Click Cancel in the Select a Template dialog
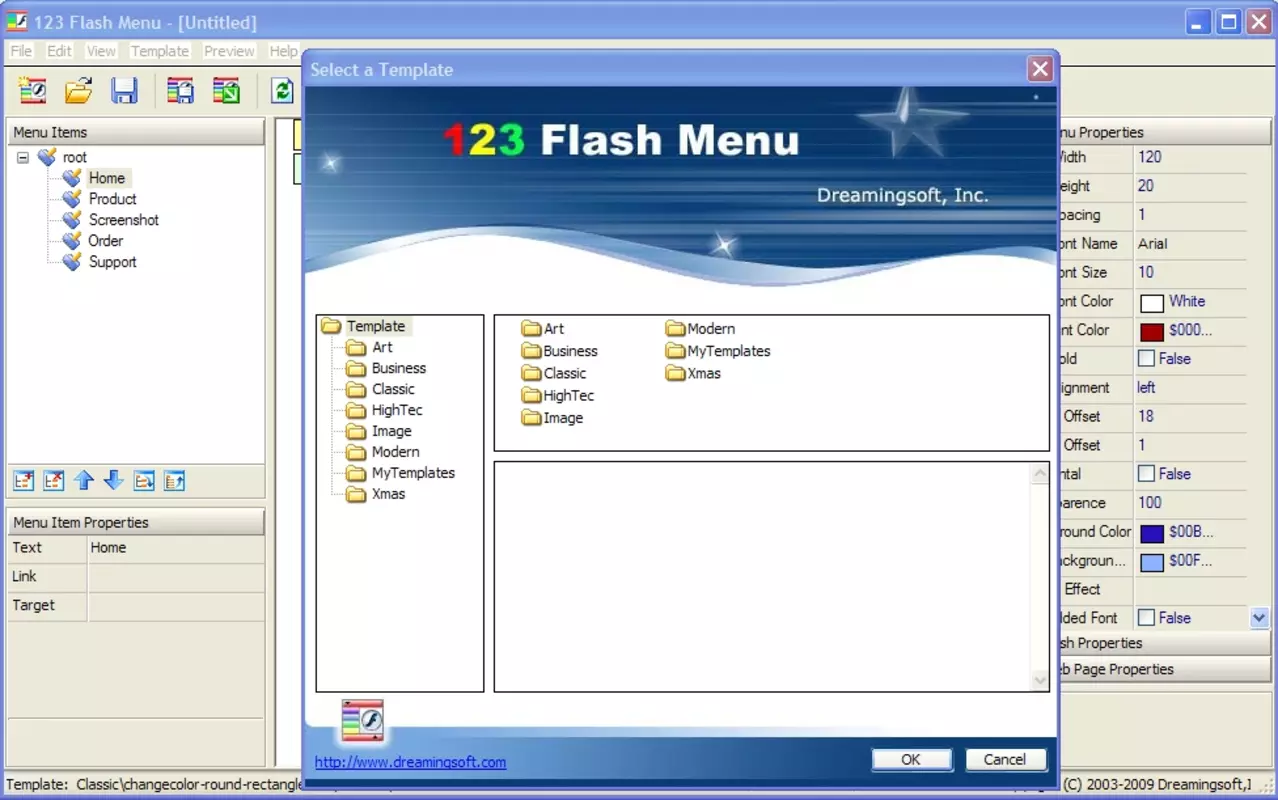 [1005, 759]
